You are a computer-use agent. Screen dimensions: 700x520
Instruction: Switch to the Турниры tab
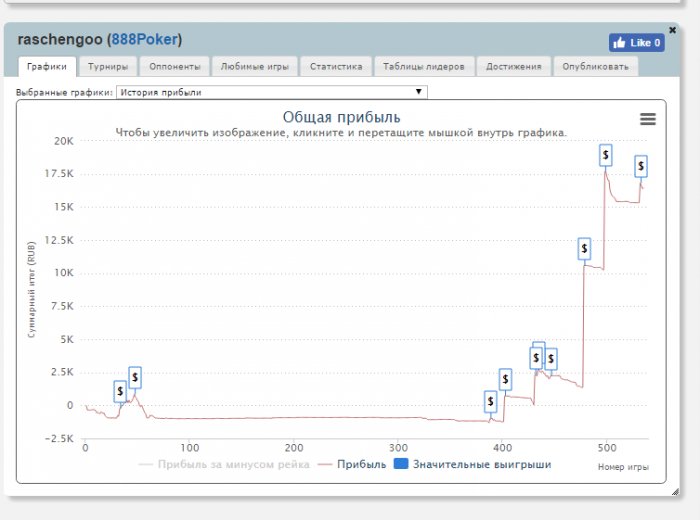106,67
